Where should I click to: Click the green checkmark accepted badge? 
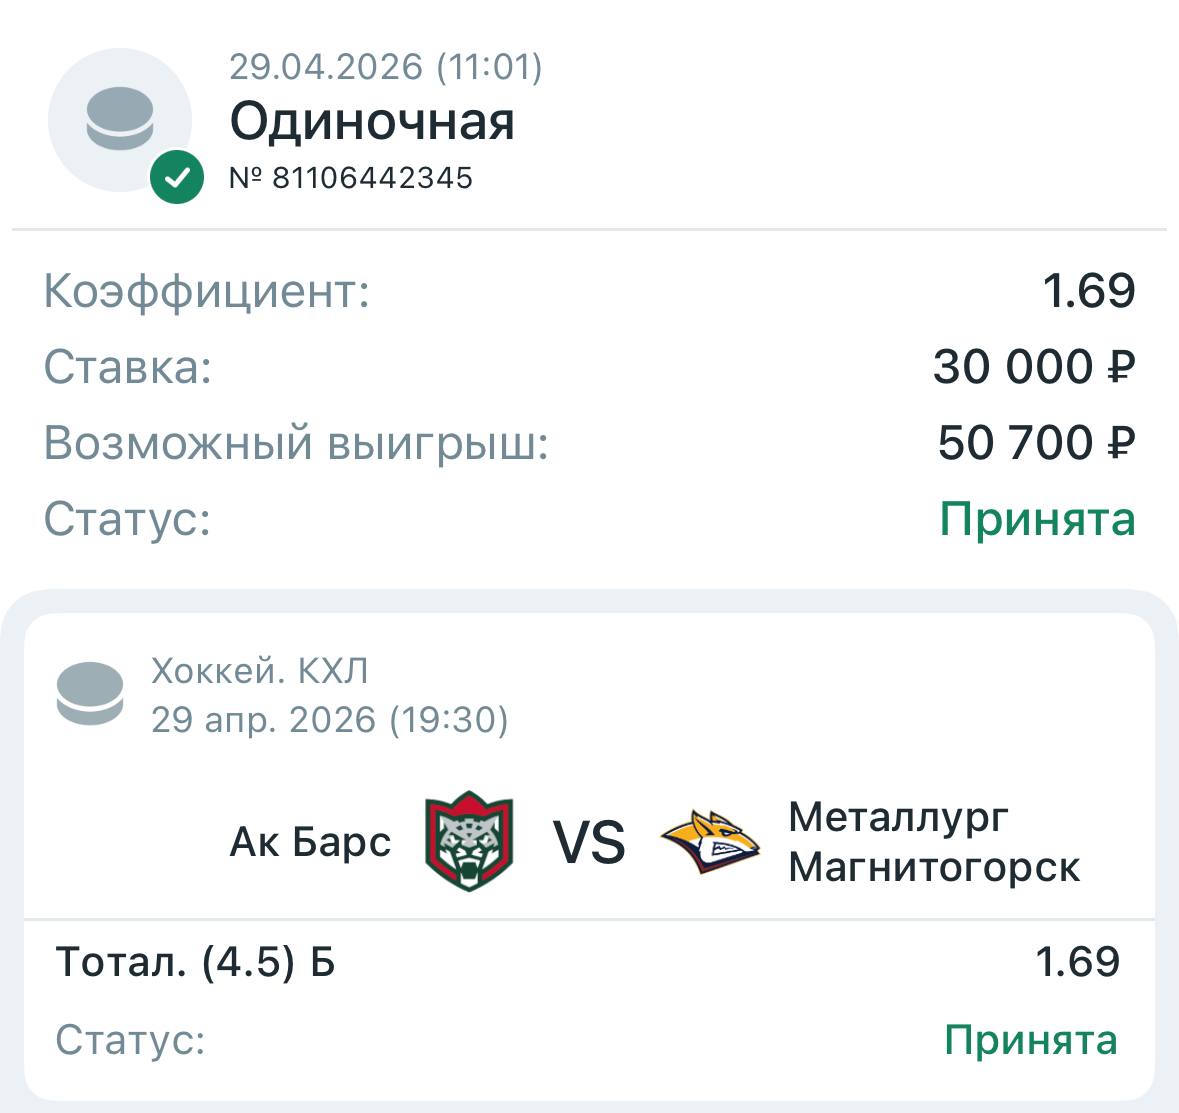pyautogui.click(x=177, y=178)
